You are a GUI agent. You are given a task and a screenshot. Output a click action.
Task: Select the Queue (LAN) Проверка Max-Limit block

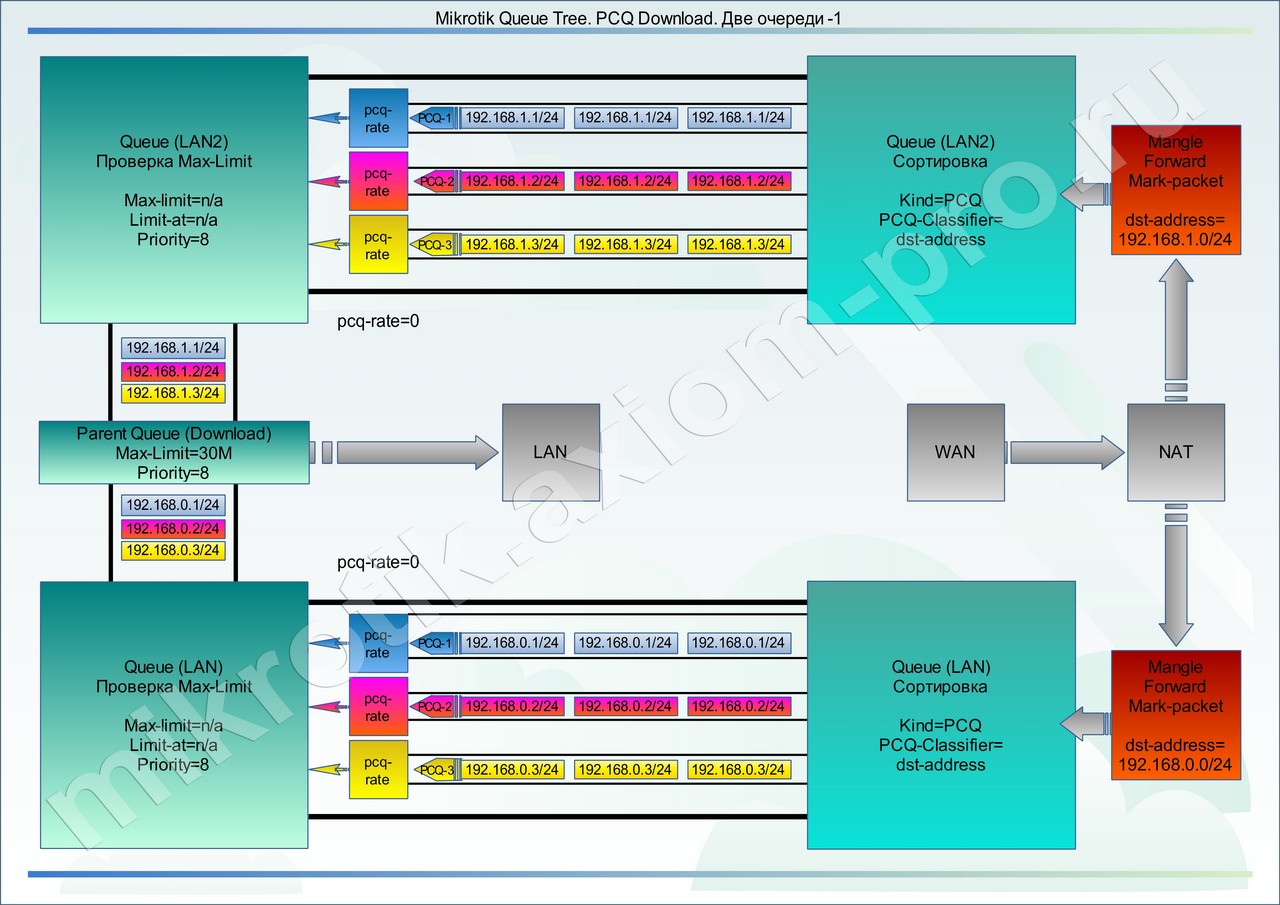point(174,715)
